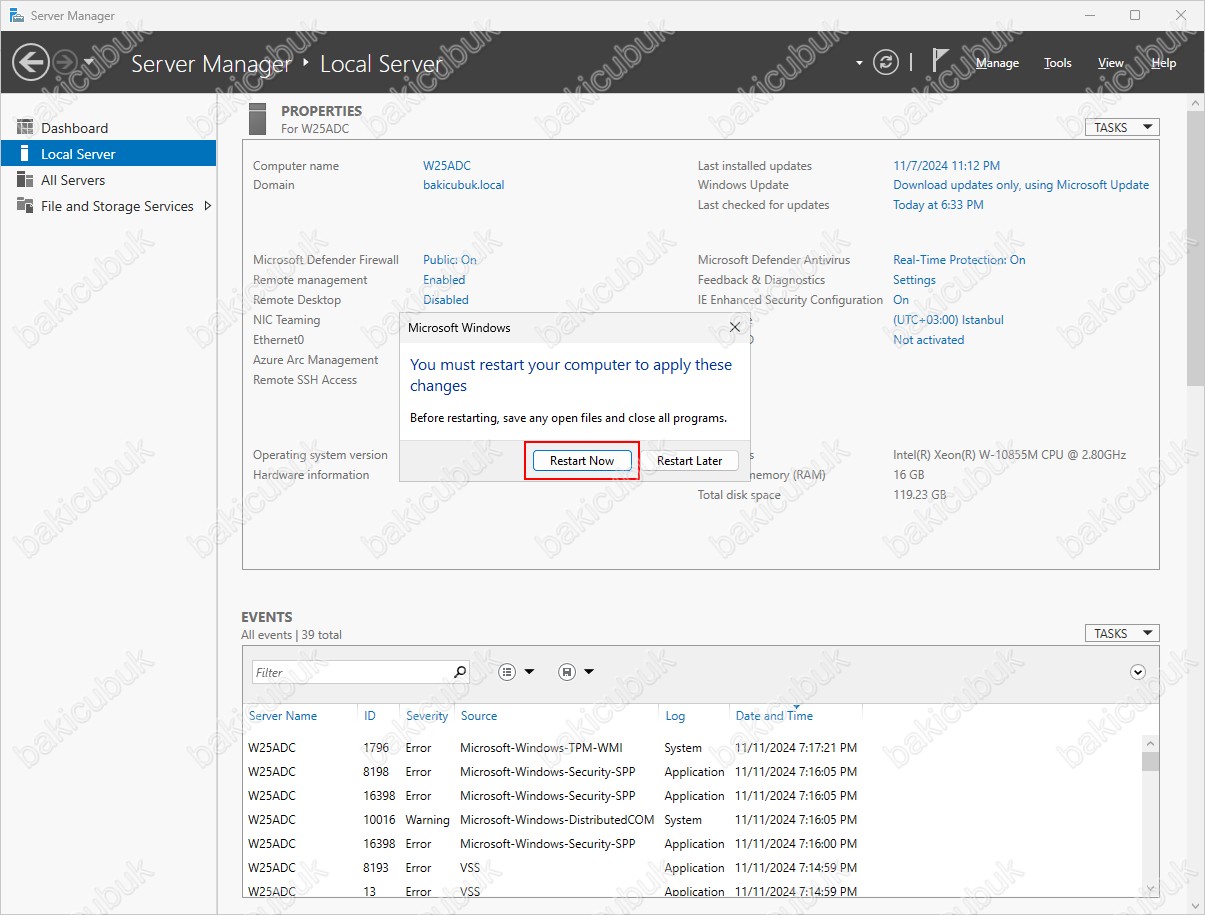This screenshot has height=915, width=1205.
Task: Click the Not activated link
Action: click(928, 340)
